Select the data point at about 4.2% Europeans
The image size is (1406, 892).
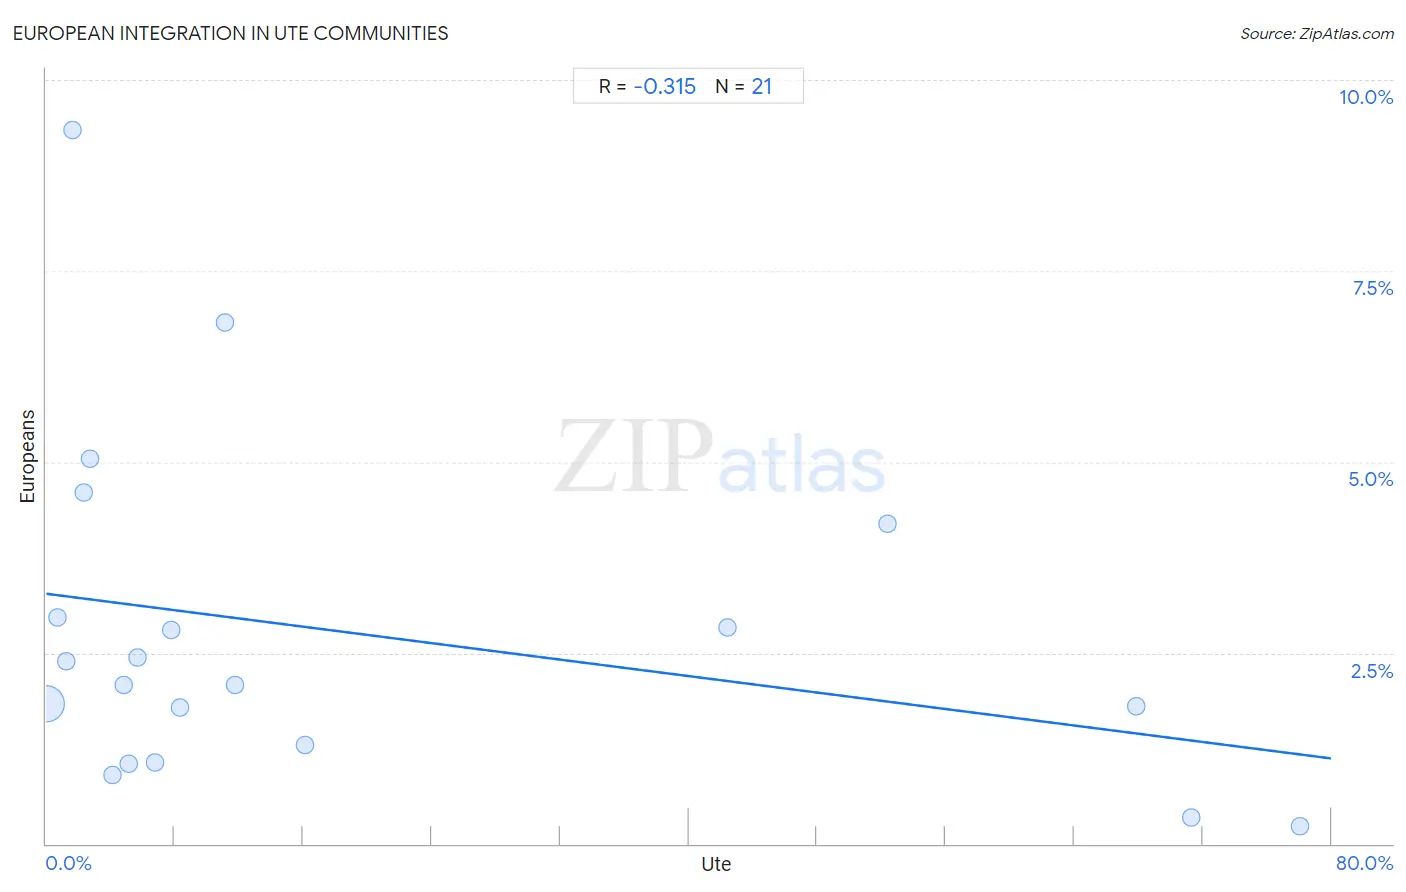pyautogui.click(x=887, y=524)
